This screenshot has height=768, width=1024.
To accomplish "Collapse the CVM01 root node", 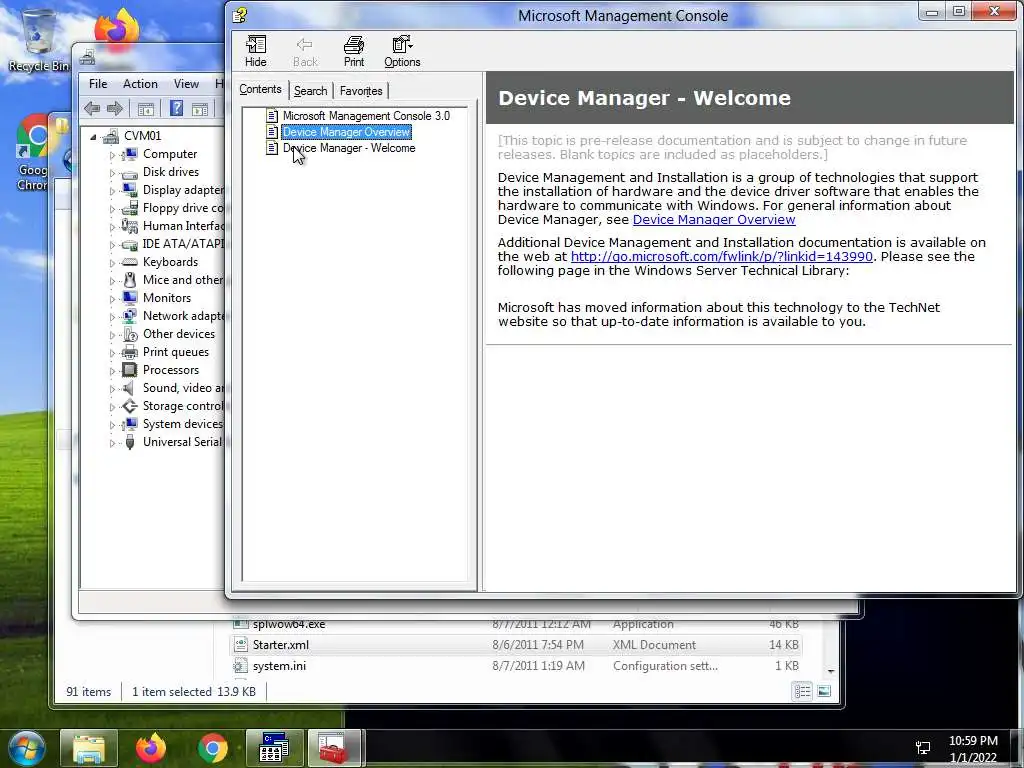I will pyautogui.click(x=93, y=136).
